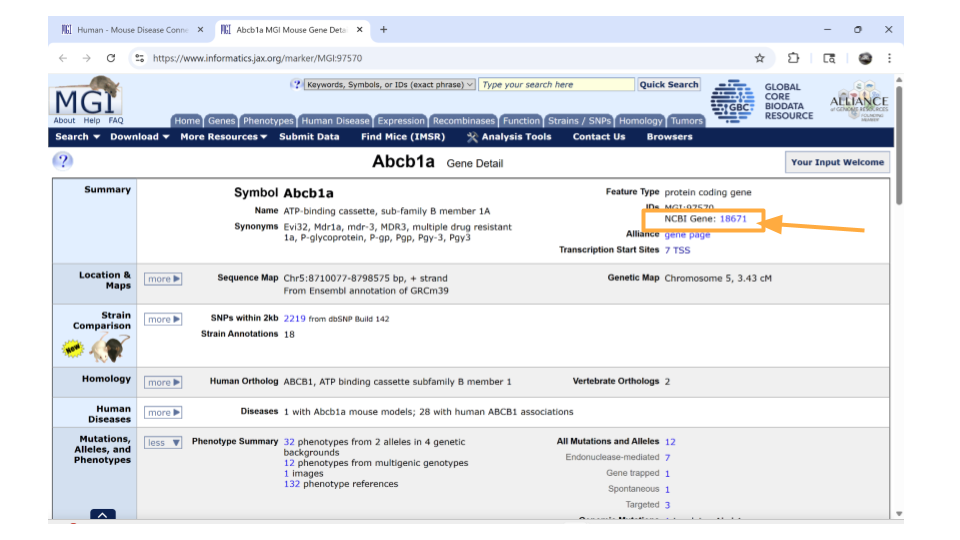
Task: Open the Tumors navigation tab
Action: click(x=686, y=121)
